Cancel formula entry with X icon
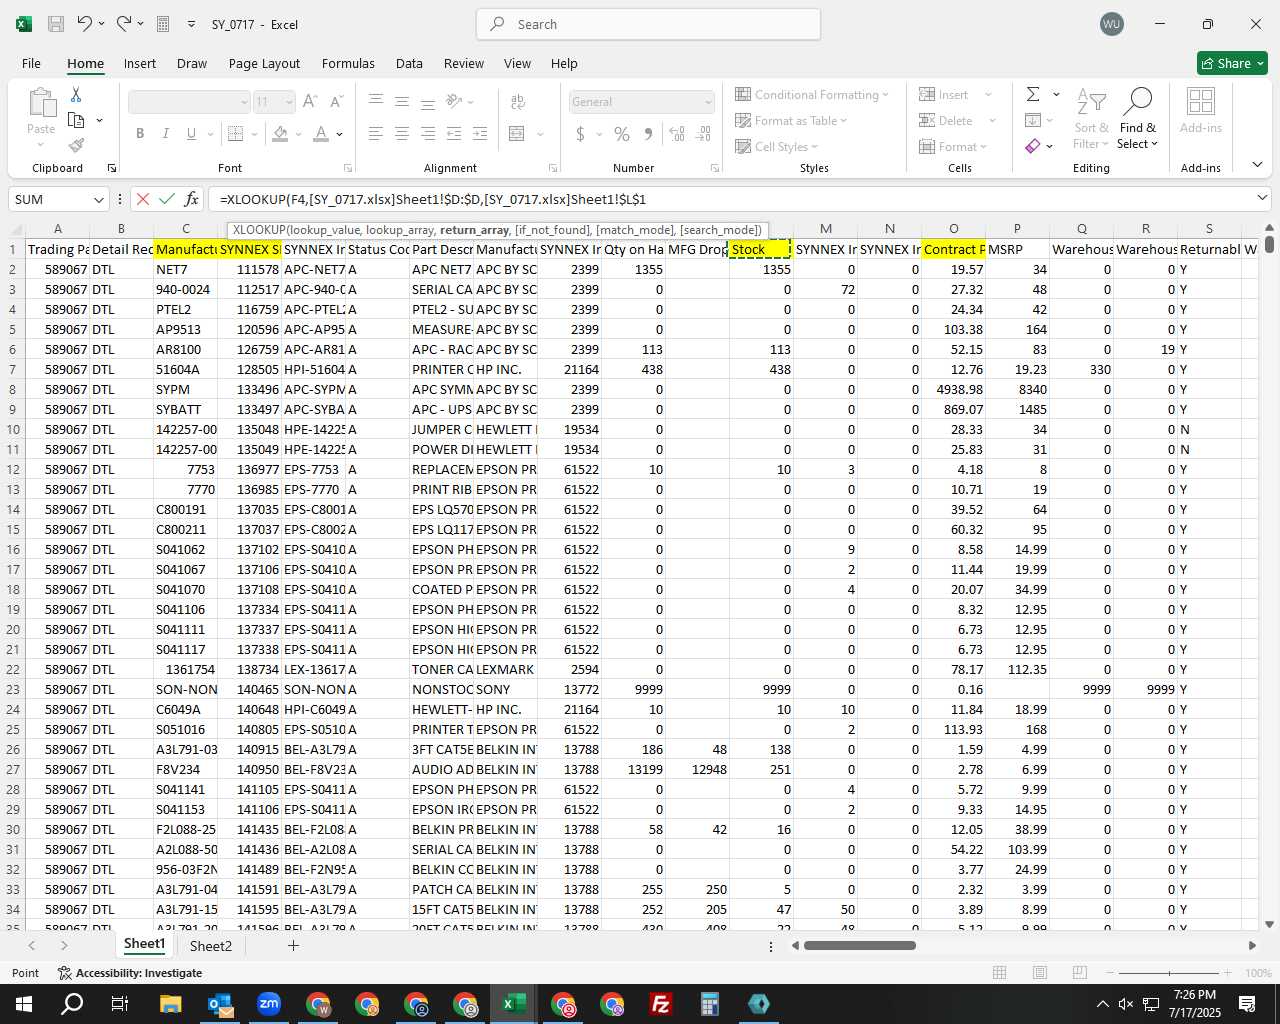Image resolution: width=1280 pixels, height=1024 pixels. pos(143,199)
